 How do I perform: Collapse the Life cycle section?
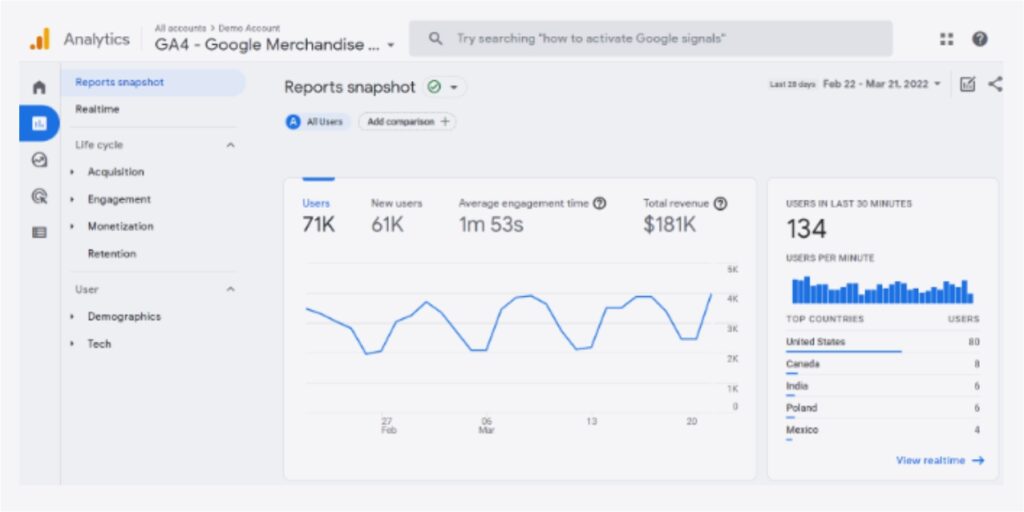click(x=230, y=145)
